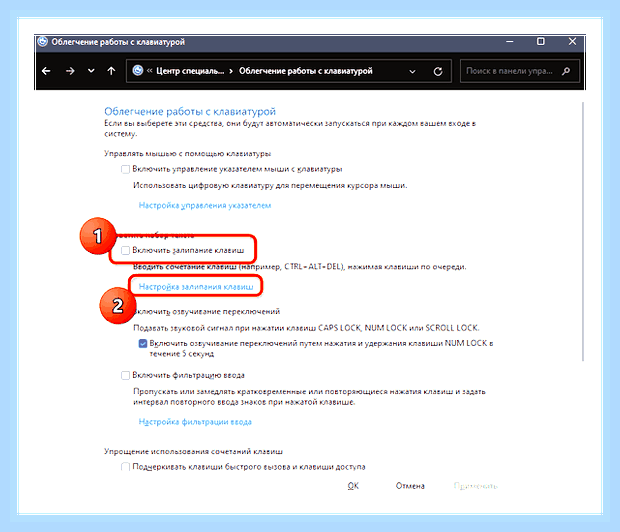This screenshot has width=620, height=532.
Task: Uncheck NUM LOCK hold toggle sounds checkbox
Action: [x=143, y=343]
